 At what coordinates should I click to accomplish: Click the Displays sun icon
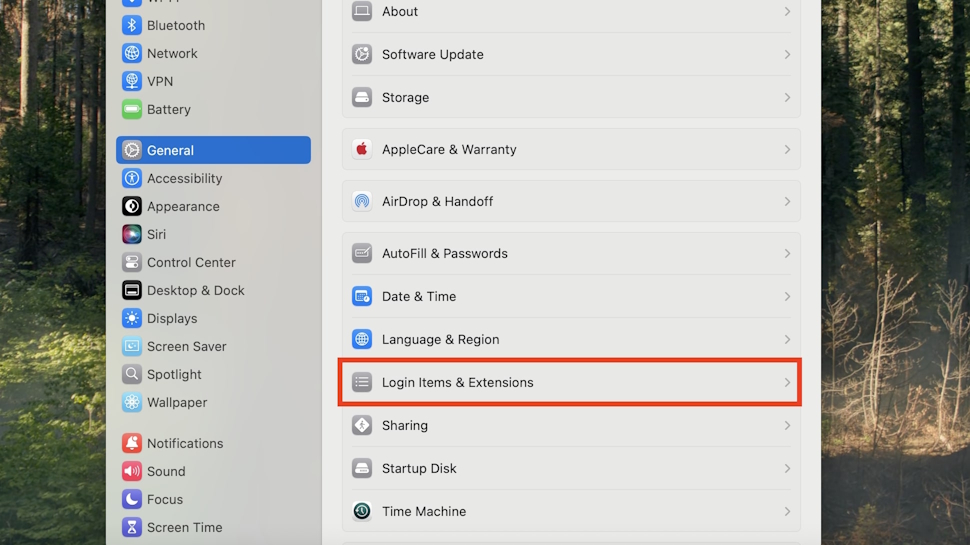pyautogui.click(x=131, y=319)
